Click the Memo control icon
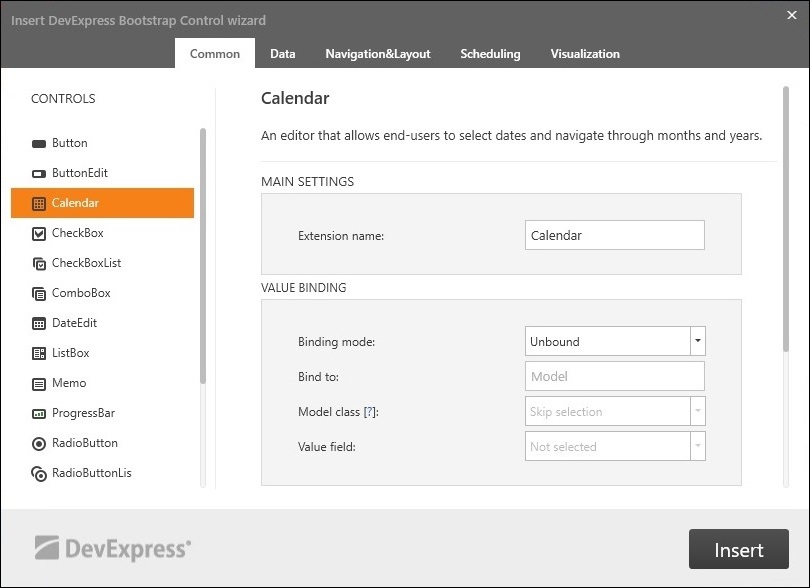Image resolution: width=810 pixels, height=588 pixels. [x=39, y=384]
